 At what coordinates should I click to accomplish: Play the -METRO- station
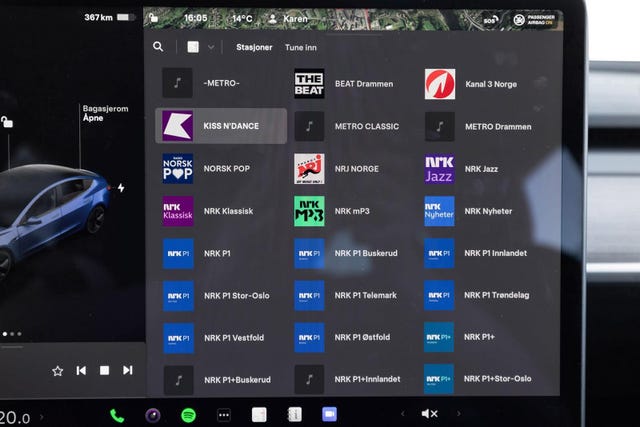coord(221,83)
